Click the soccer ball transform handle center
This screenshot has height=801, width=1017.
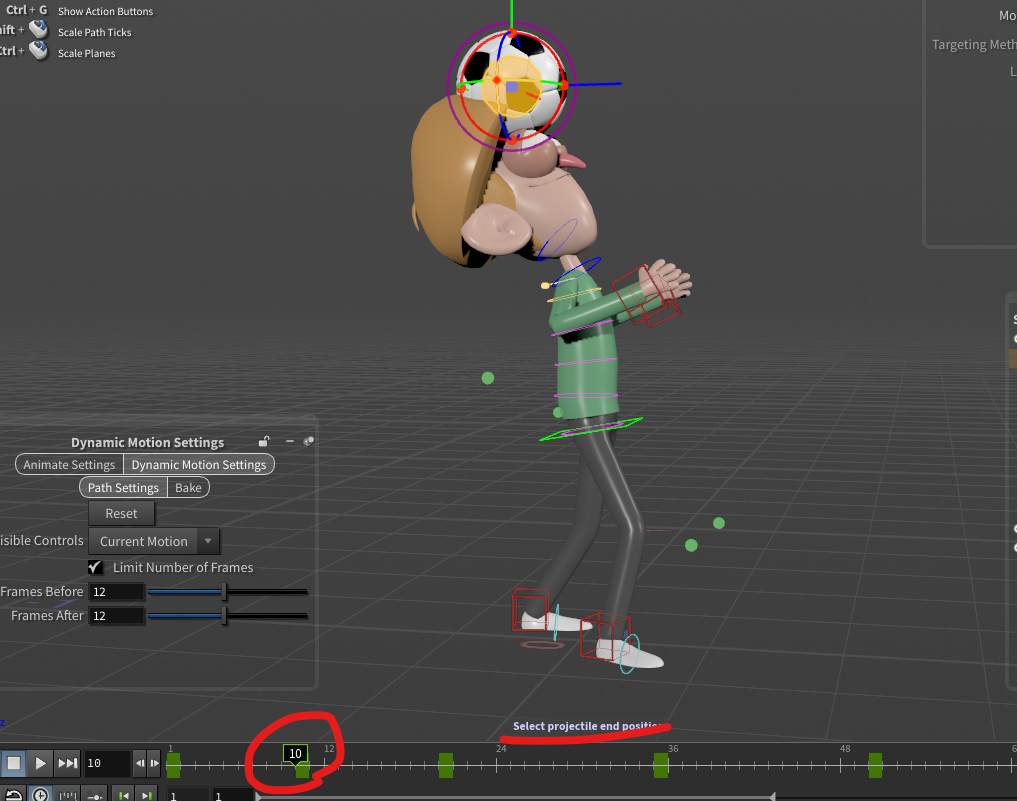[512, 86]
